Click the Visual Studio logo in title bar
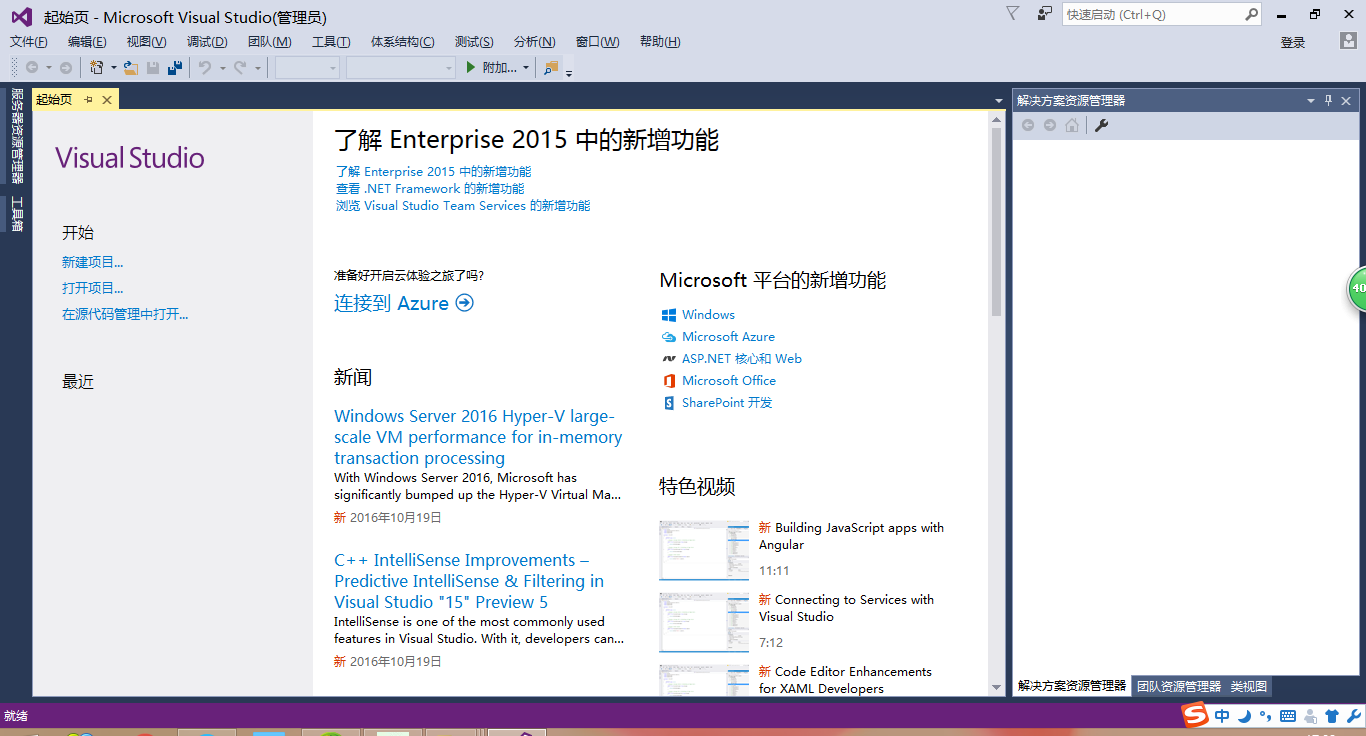 click(21, 16)
